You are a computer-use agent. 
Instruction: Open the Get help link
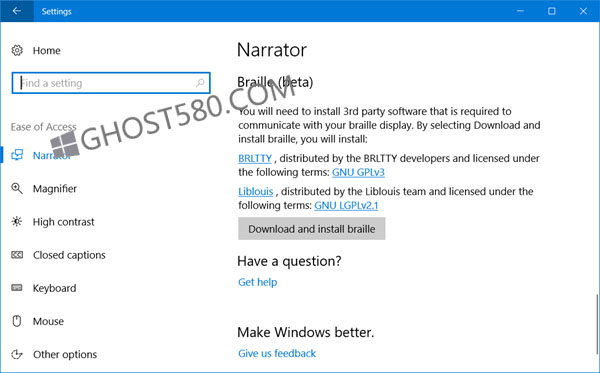[x=258, y=282]
